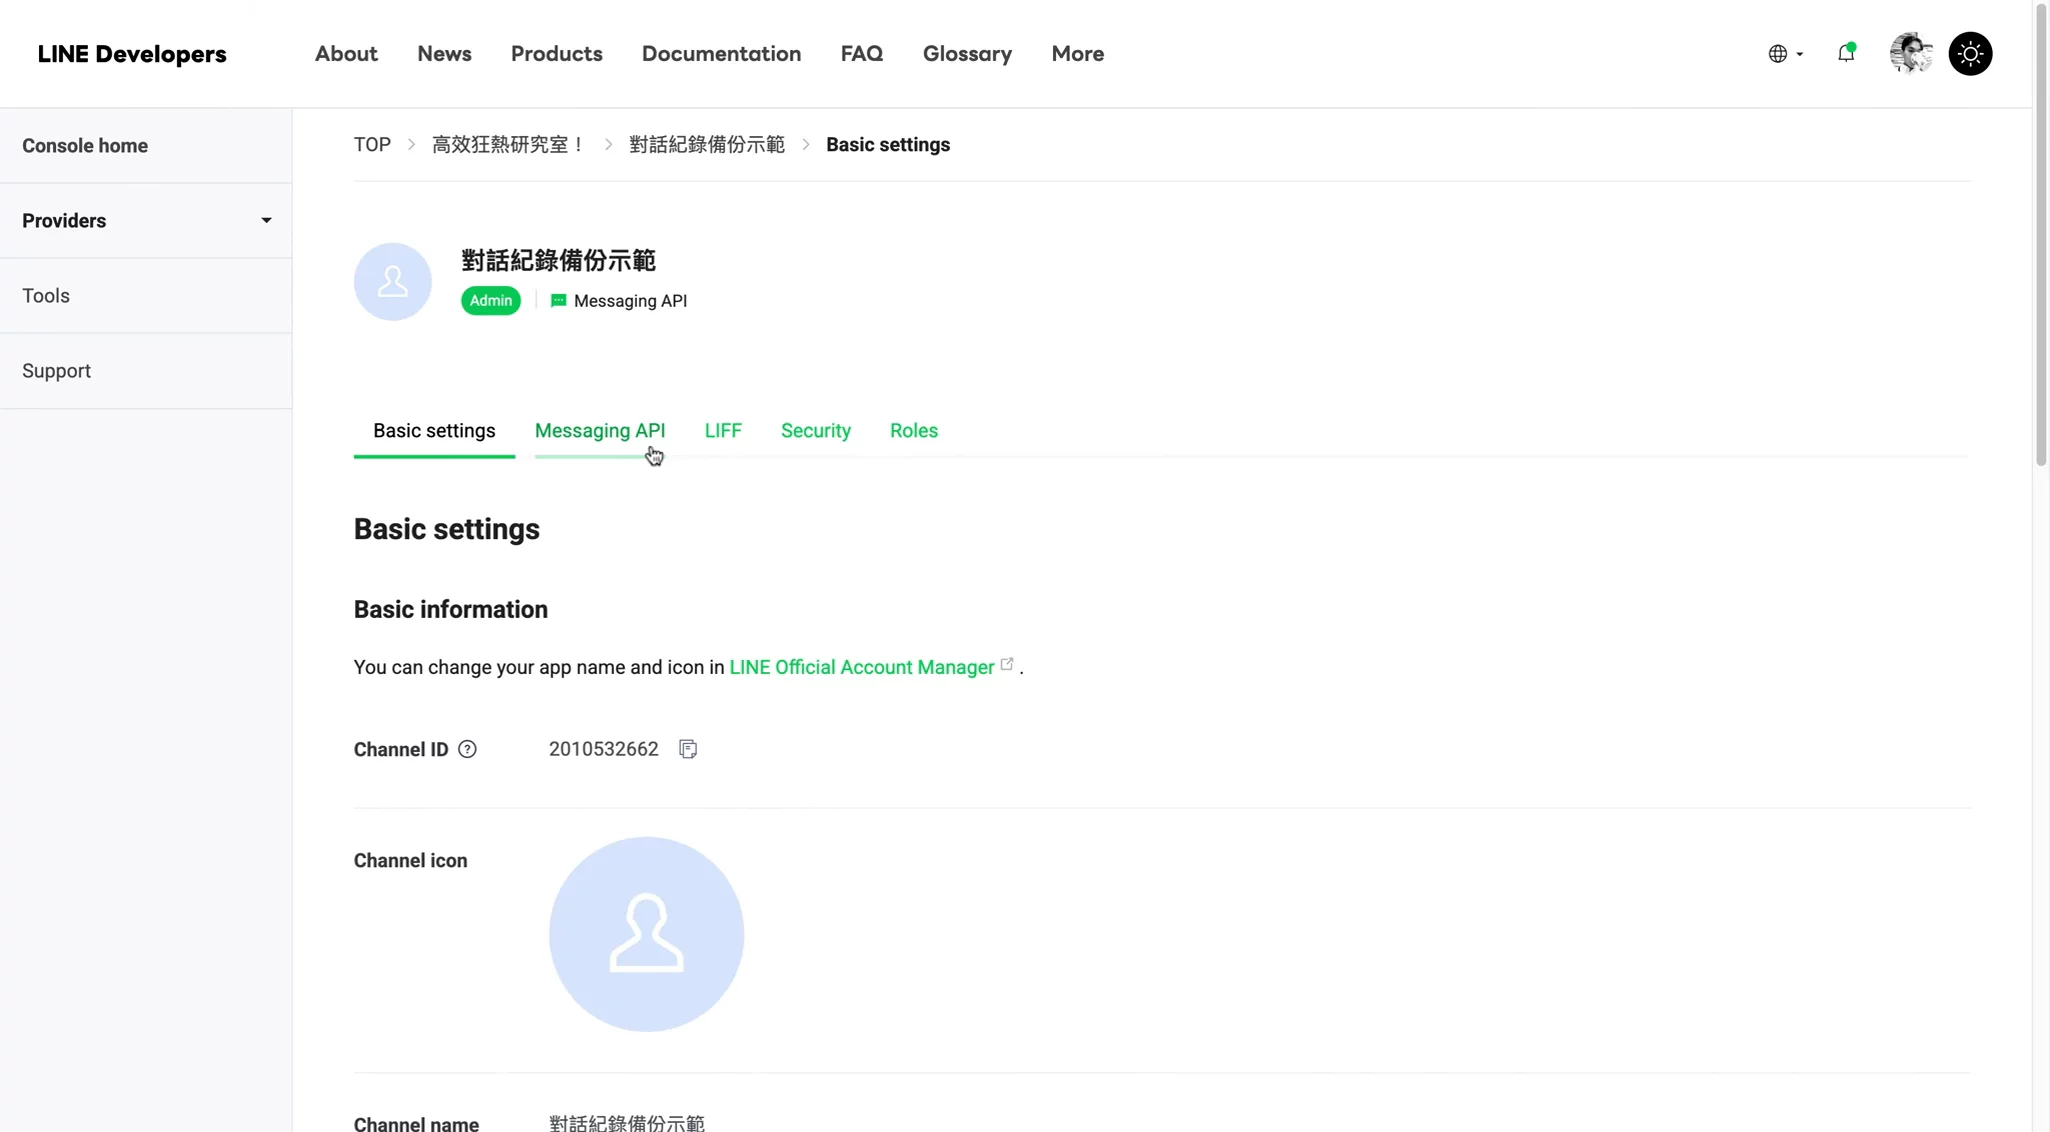Click the page vertical scrollbar

(2041, 235)
